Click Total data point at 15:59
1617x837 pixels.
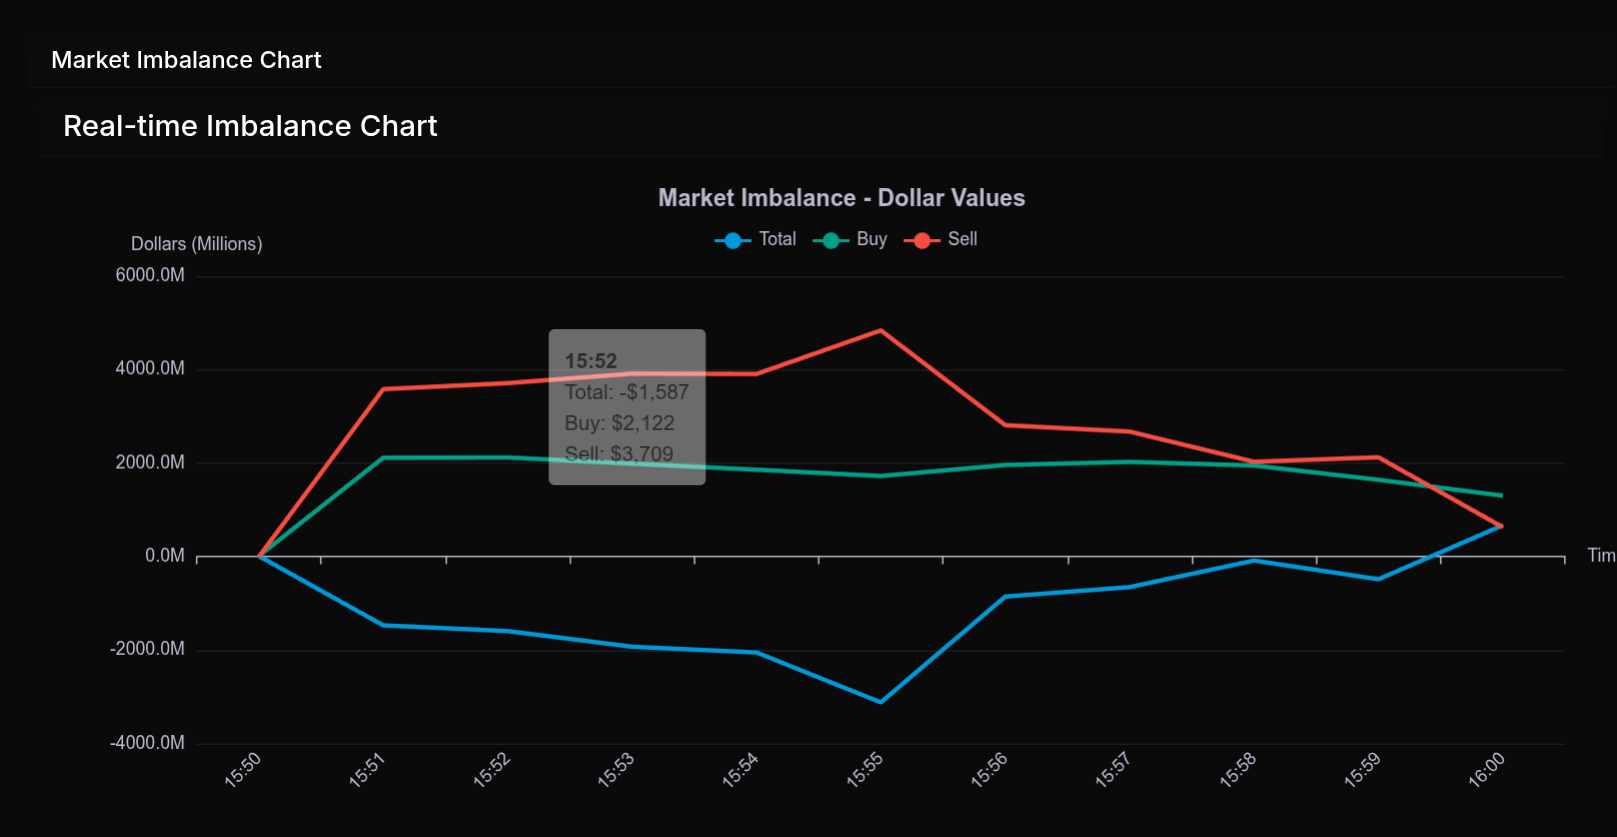pos(1378,579)
